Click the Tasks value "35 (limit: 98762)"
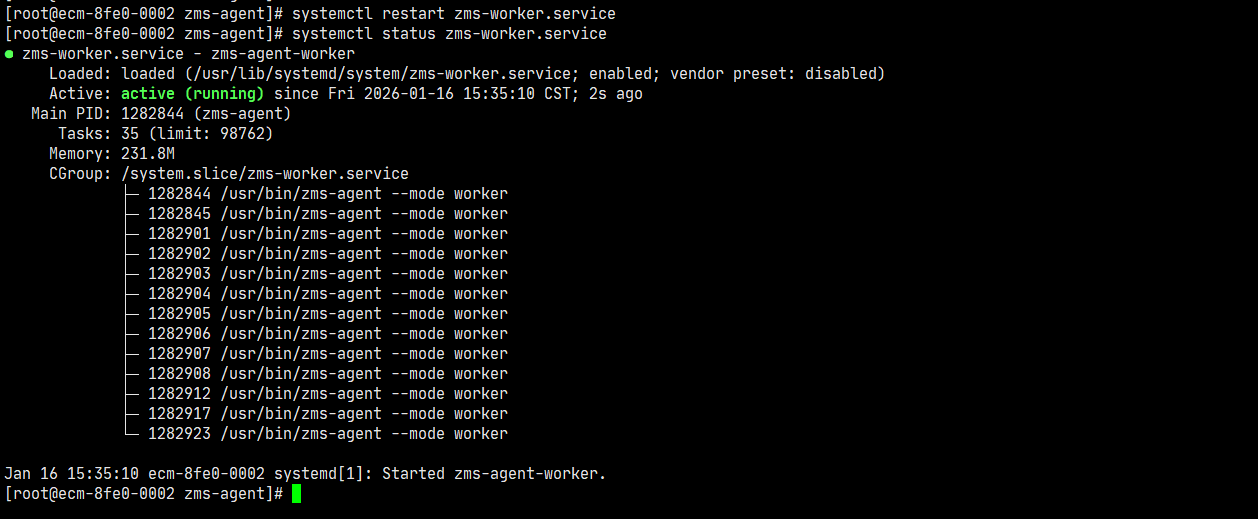1258x519 pixels. (197, 134)
